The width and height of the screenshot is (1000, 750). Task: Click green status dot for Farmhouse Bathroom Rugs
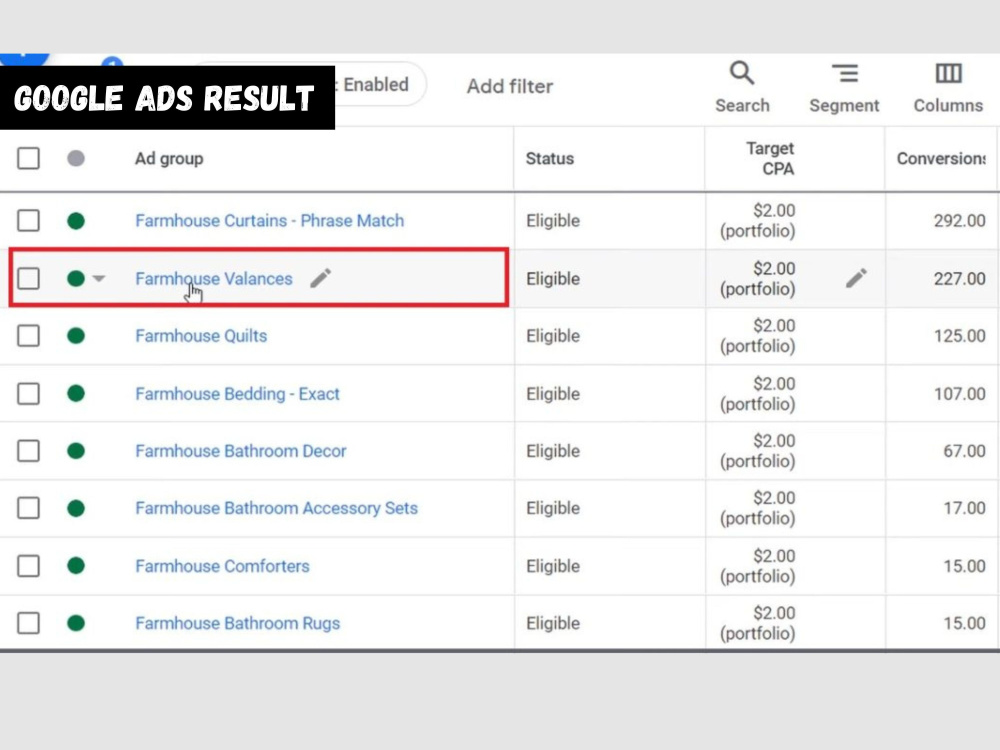(76, 623)
